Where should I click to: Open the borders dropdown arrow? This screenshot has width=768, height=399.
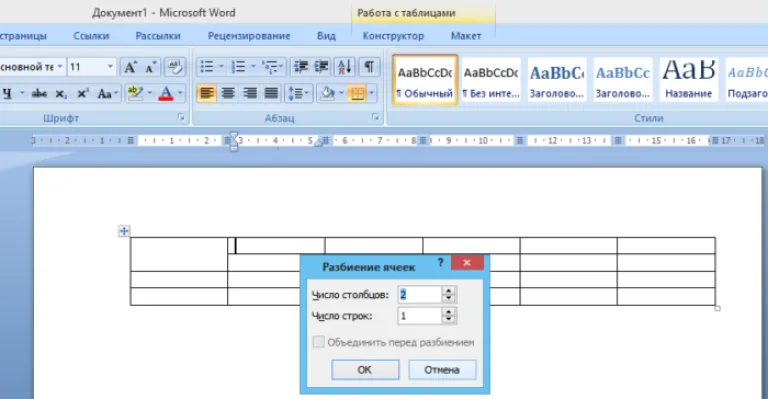tap(372, 93)
